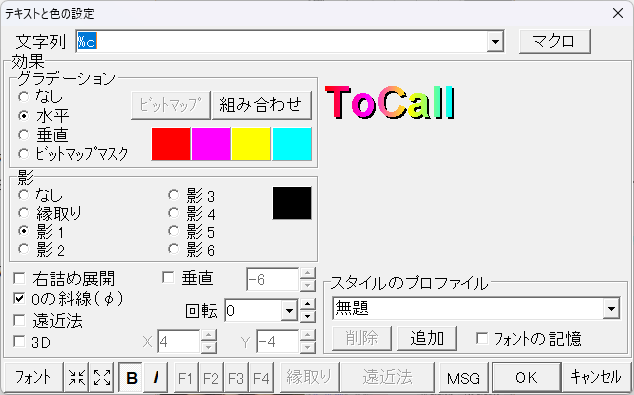Open the フォント font button
Image resolution: width=634 pixels, height=395 pixels.
pos(33,378)
